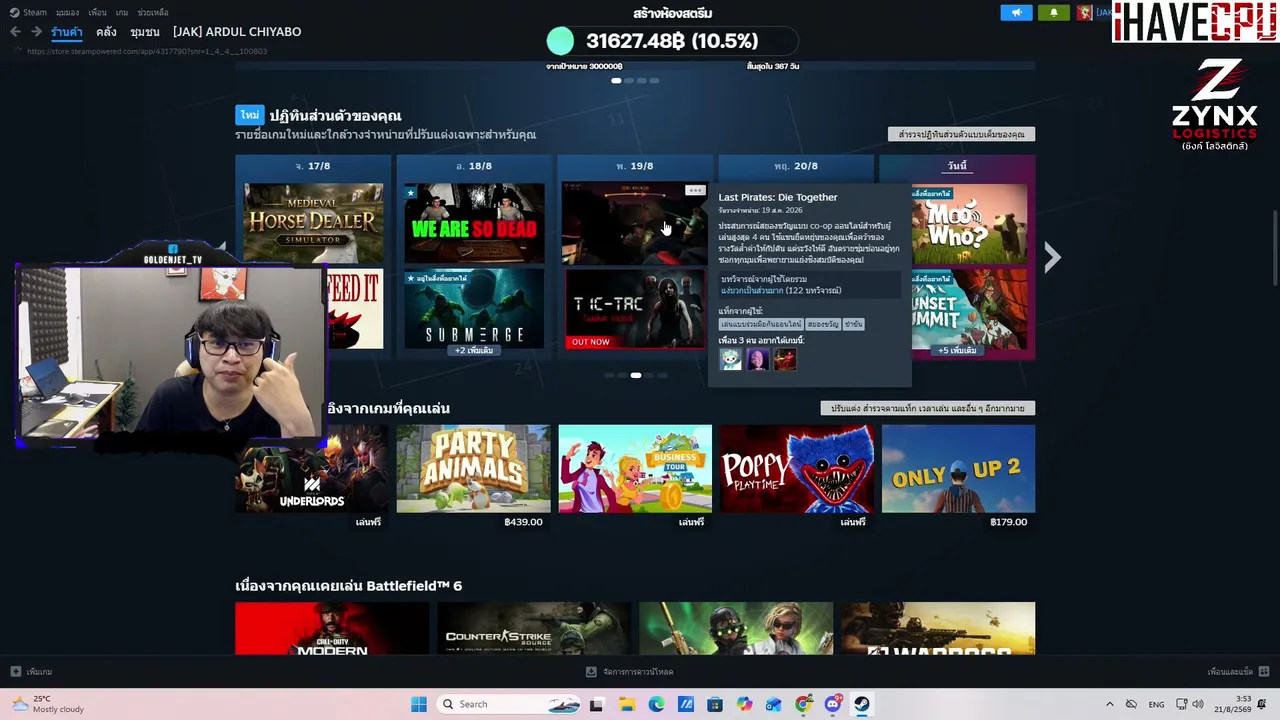Open the Underlords game card
Screen dimensions: 1280x720
coord(312,469)
